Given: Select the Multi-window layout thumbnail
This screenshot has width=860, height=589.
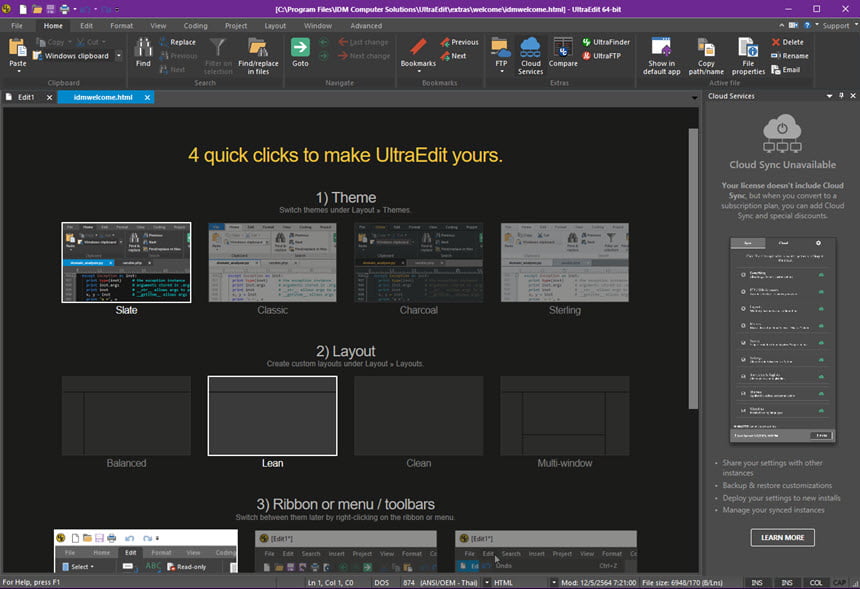Looking at the screenshot, I should (565, 416).
